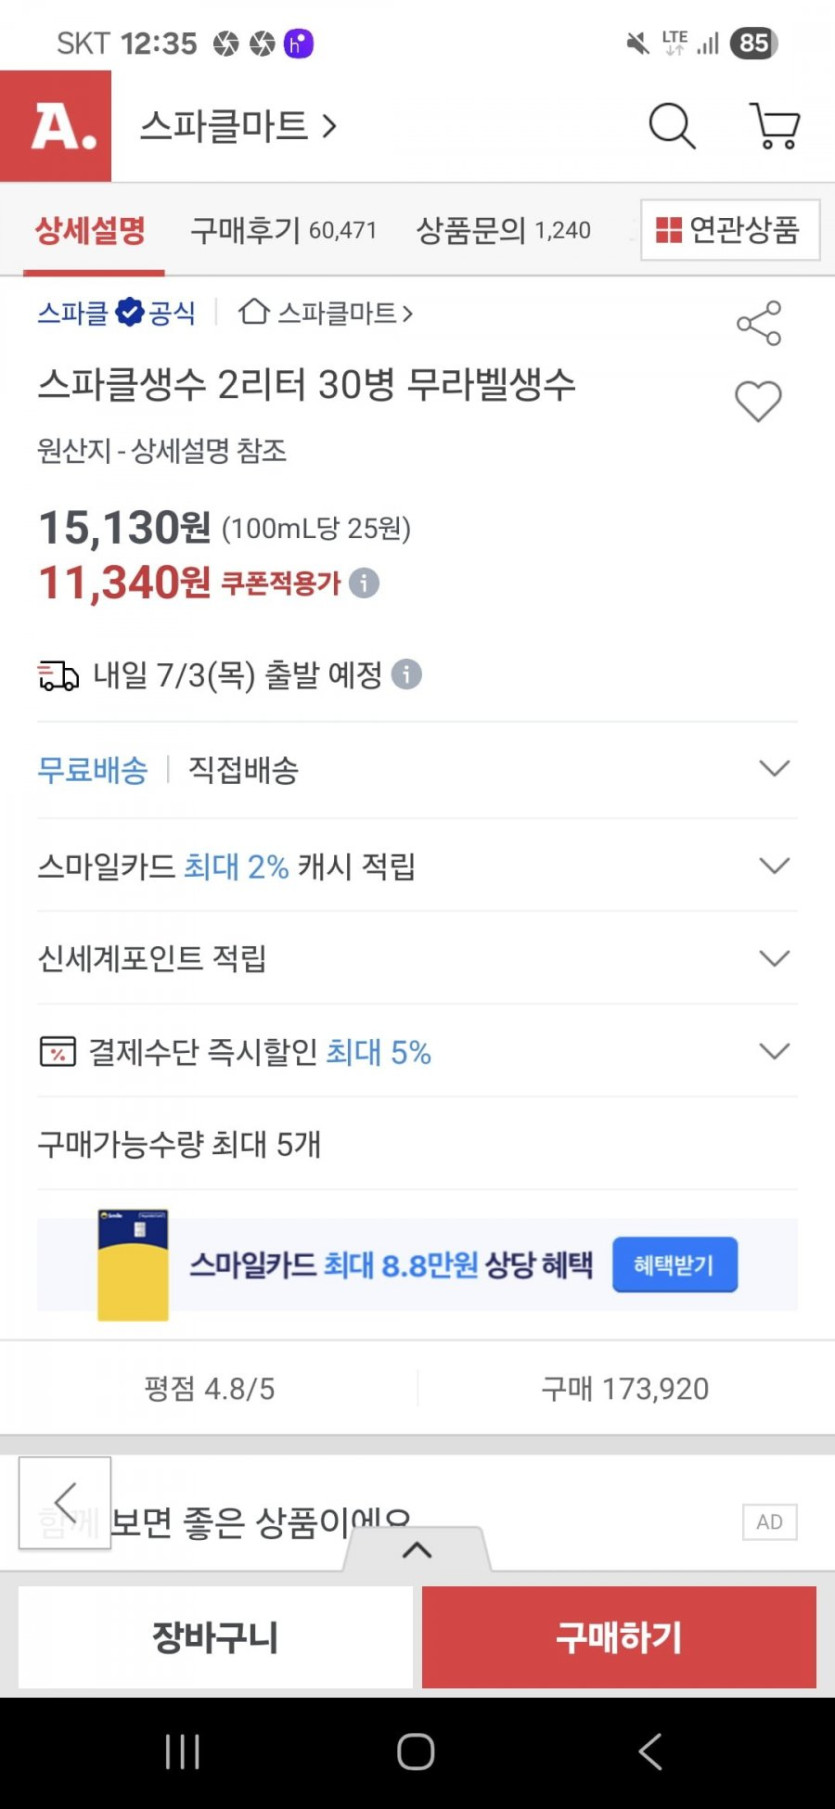Switch to the 상품문의 tab
This screenshot has height=1809, width=835.
tap(503, 231)
